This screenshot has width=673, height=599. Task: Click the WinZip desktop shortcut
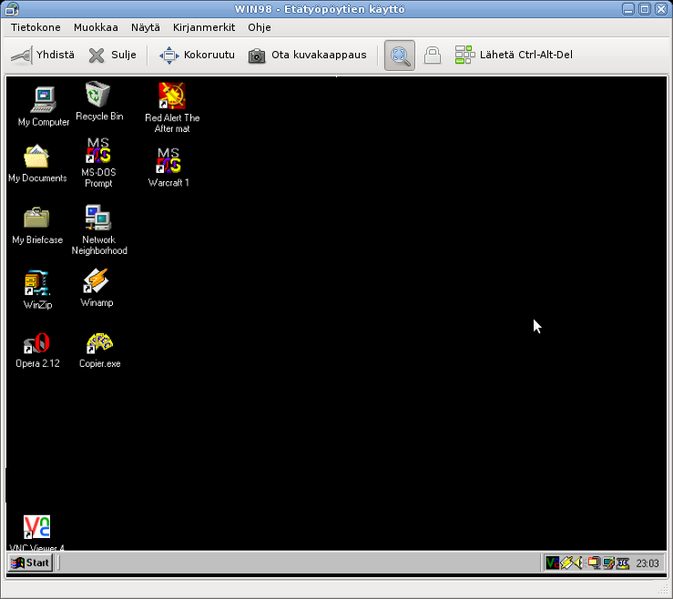(37, 284)
